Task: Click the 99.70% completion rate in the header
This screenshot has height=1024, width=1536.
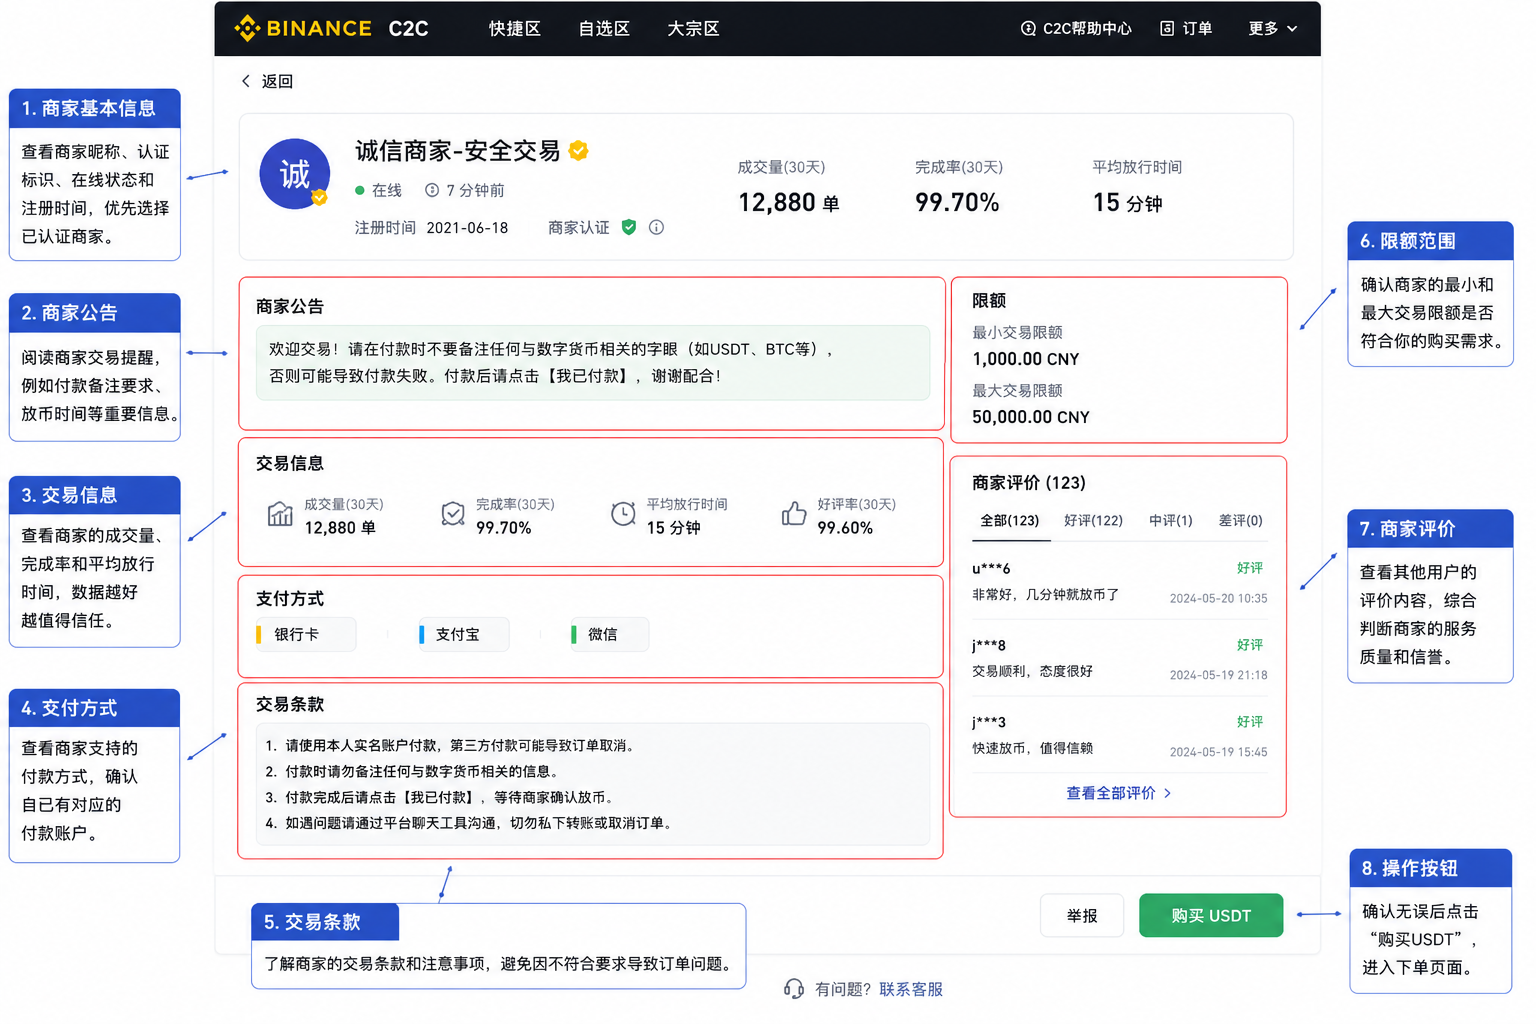Action: click(x=957, y=203)
